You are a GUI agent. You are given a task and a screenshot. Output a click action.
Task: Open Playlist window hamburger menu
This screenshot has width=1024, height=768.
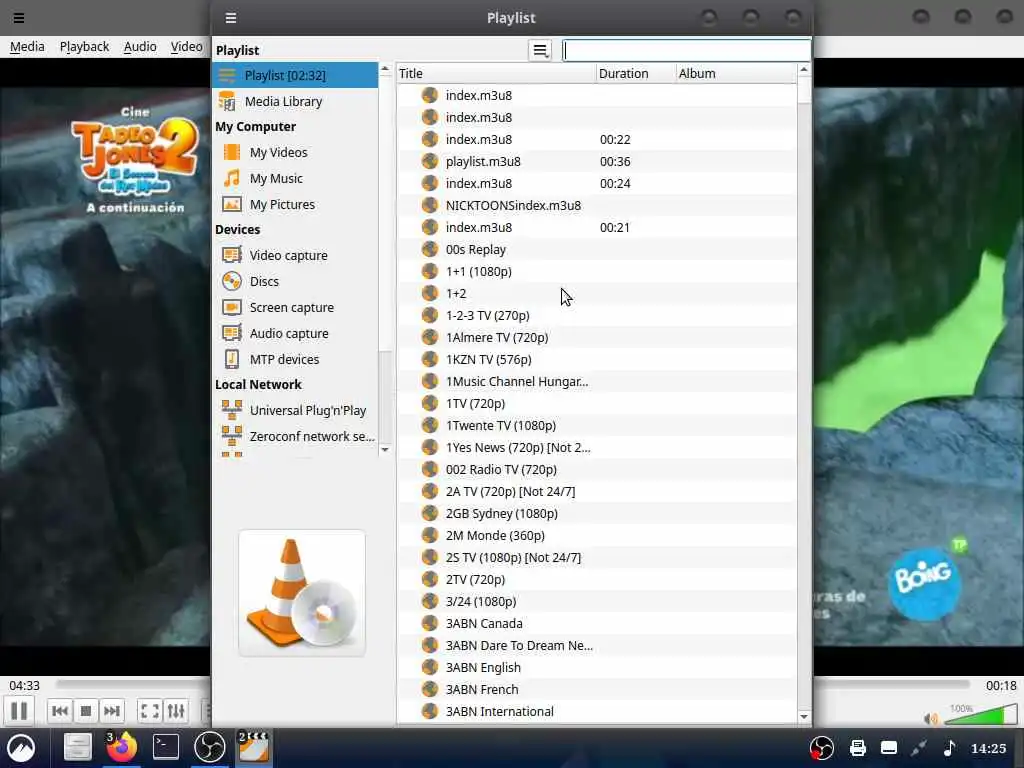[x=231, y=18]
